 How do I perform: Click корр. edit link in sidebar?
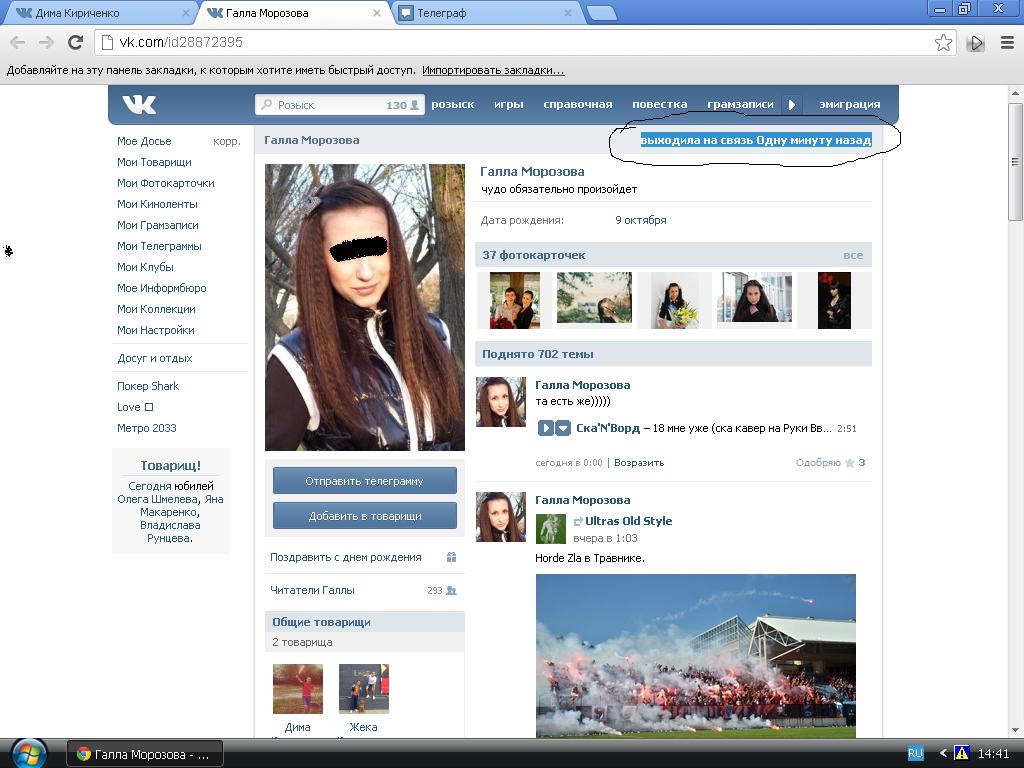(227, 141)
